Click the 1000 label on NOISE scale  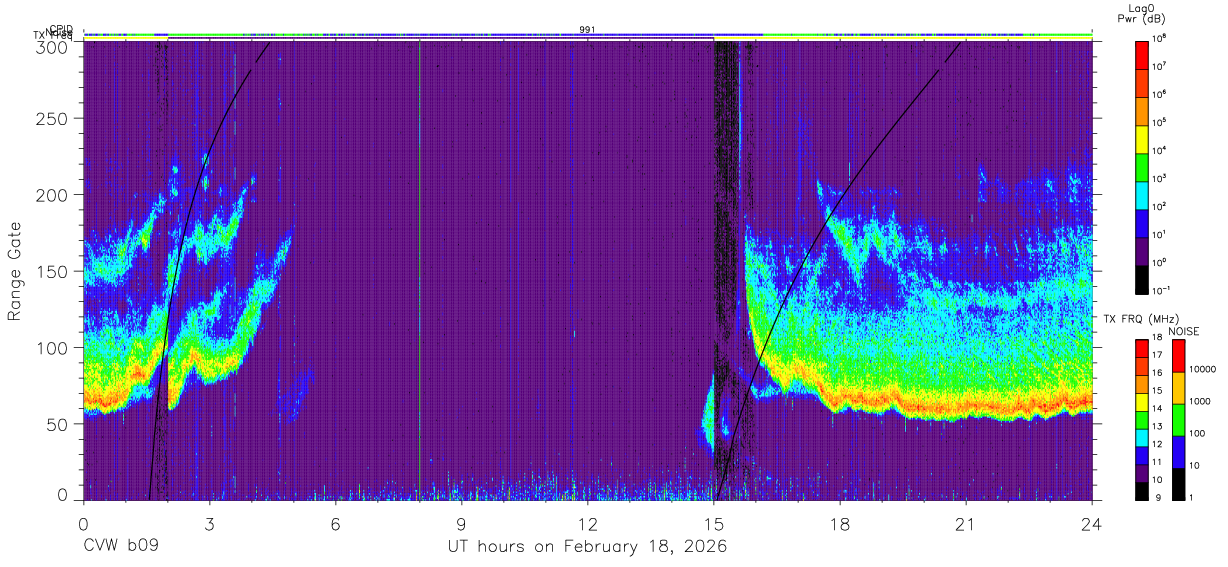(1201, 402)
